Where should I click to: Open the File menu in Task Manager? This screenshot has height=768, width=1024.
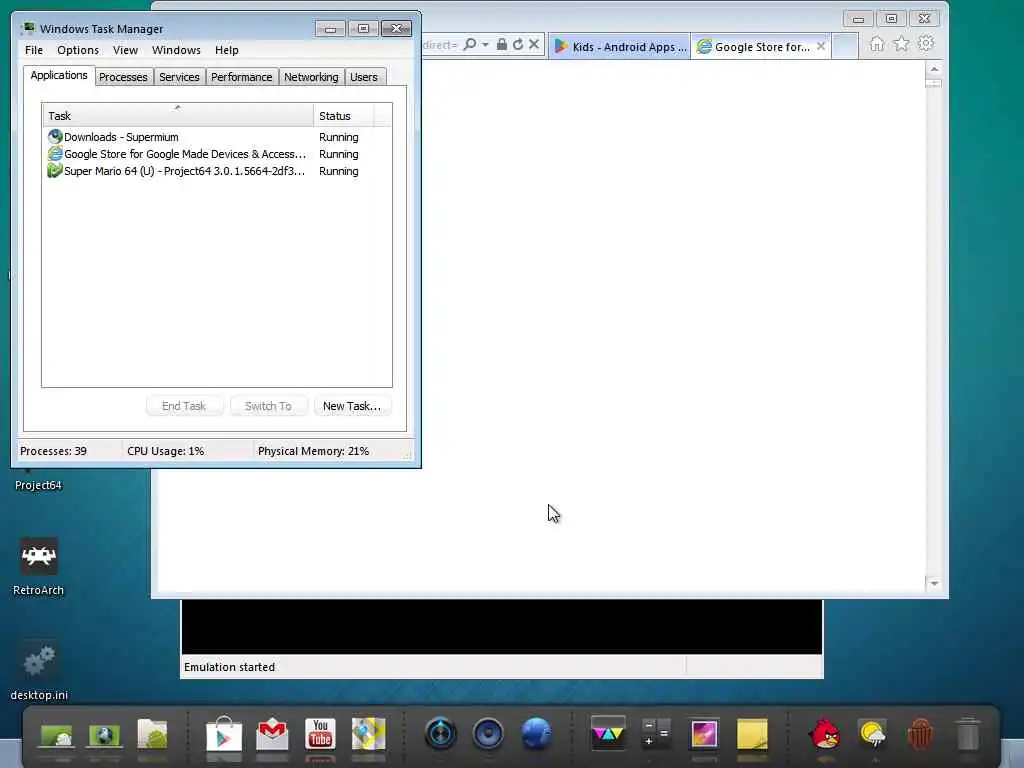pyautogui.click(x=34, y=50)
